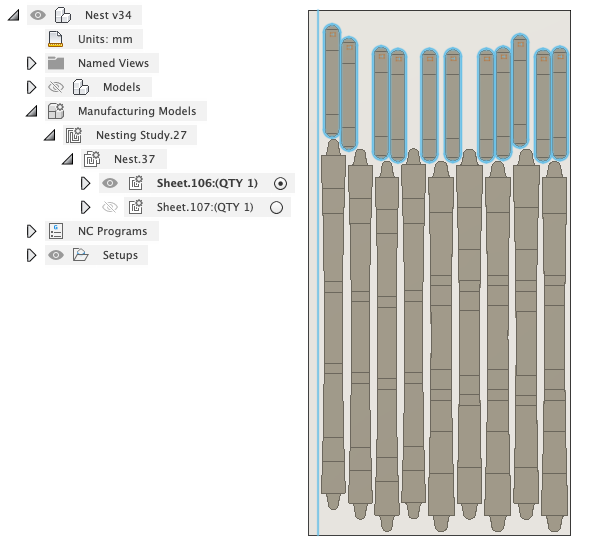Select Nest.37 label

pos(135,159)
